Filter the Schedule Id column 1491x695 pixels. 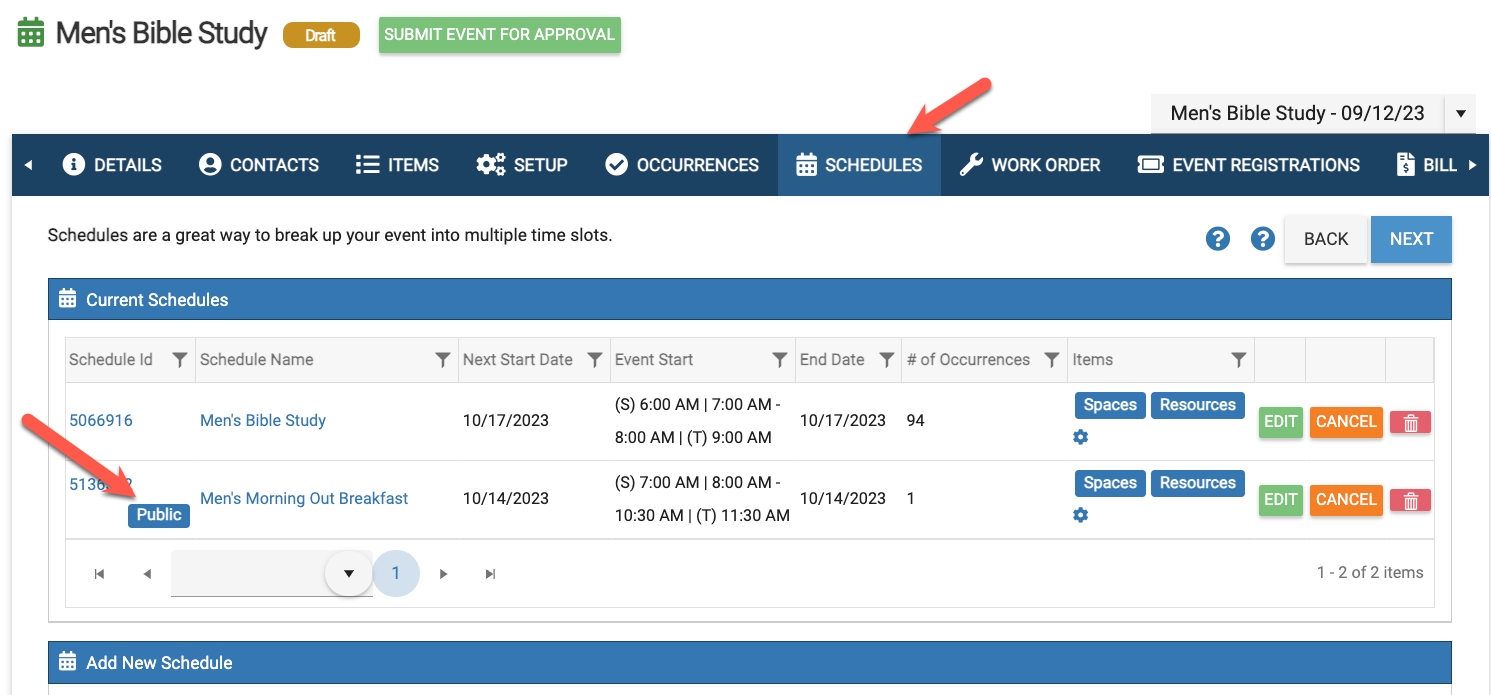point(179,360)
